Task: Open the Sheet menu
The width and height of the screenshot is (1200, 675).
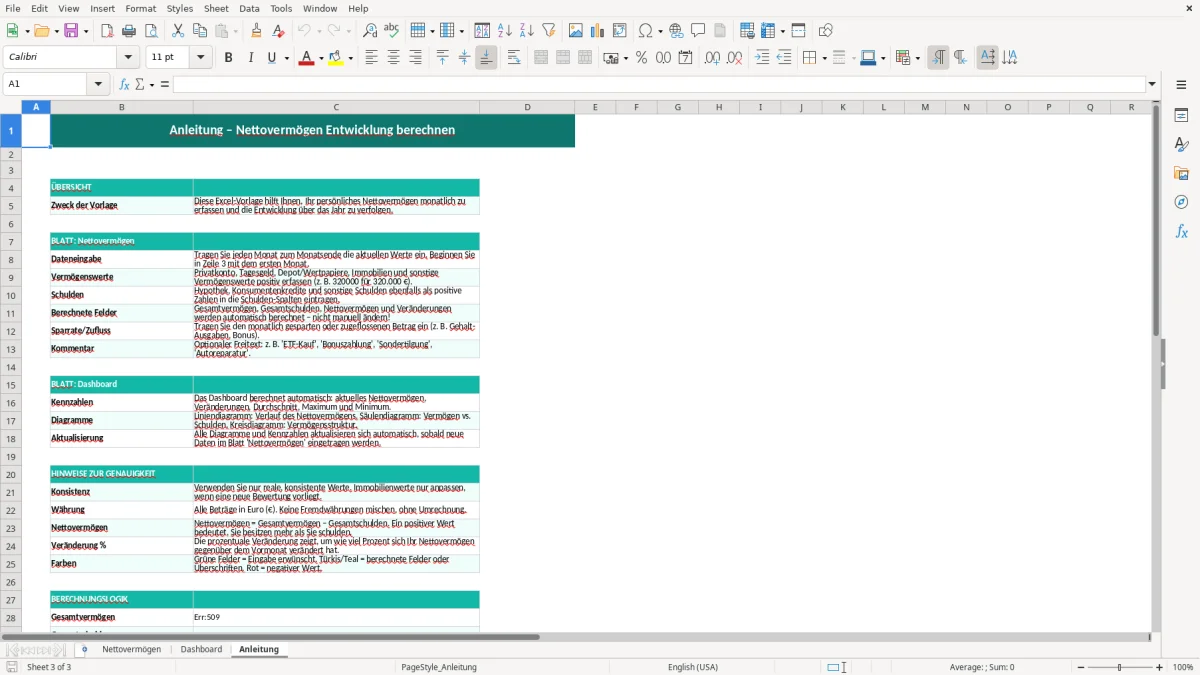Action: pyautogui.click(x=216, y=8)
